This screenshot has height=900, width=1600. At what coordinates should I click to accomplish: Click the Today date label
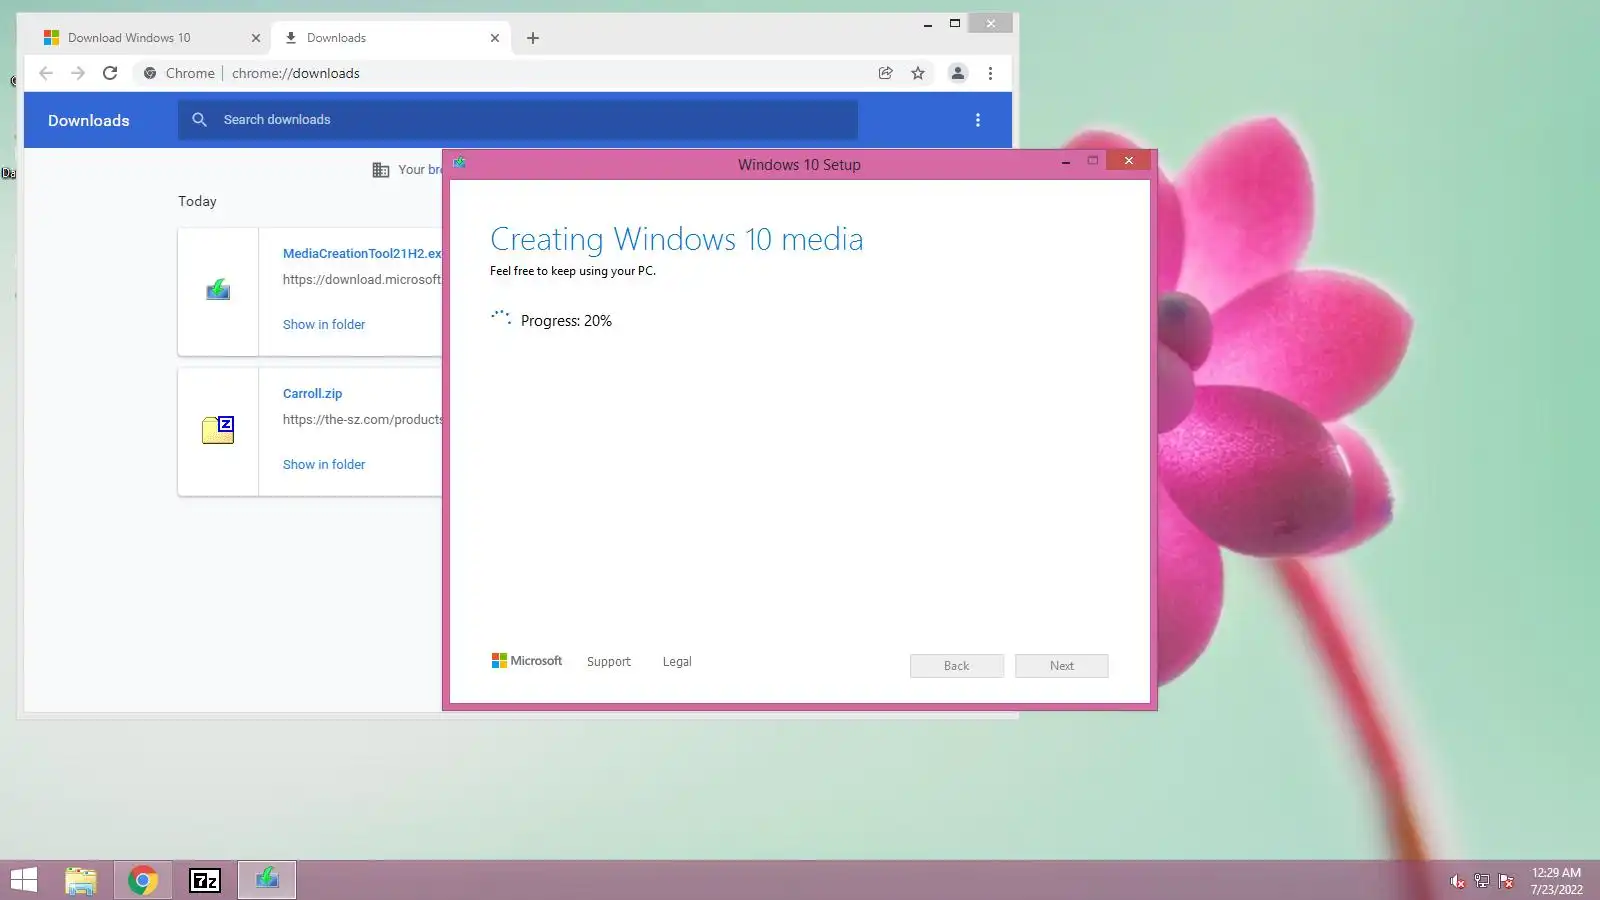197,201
